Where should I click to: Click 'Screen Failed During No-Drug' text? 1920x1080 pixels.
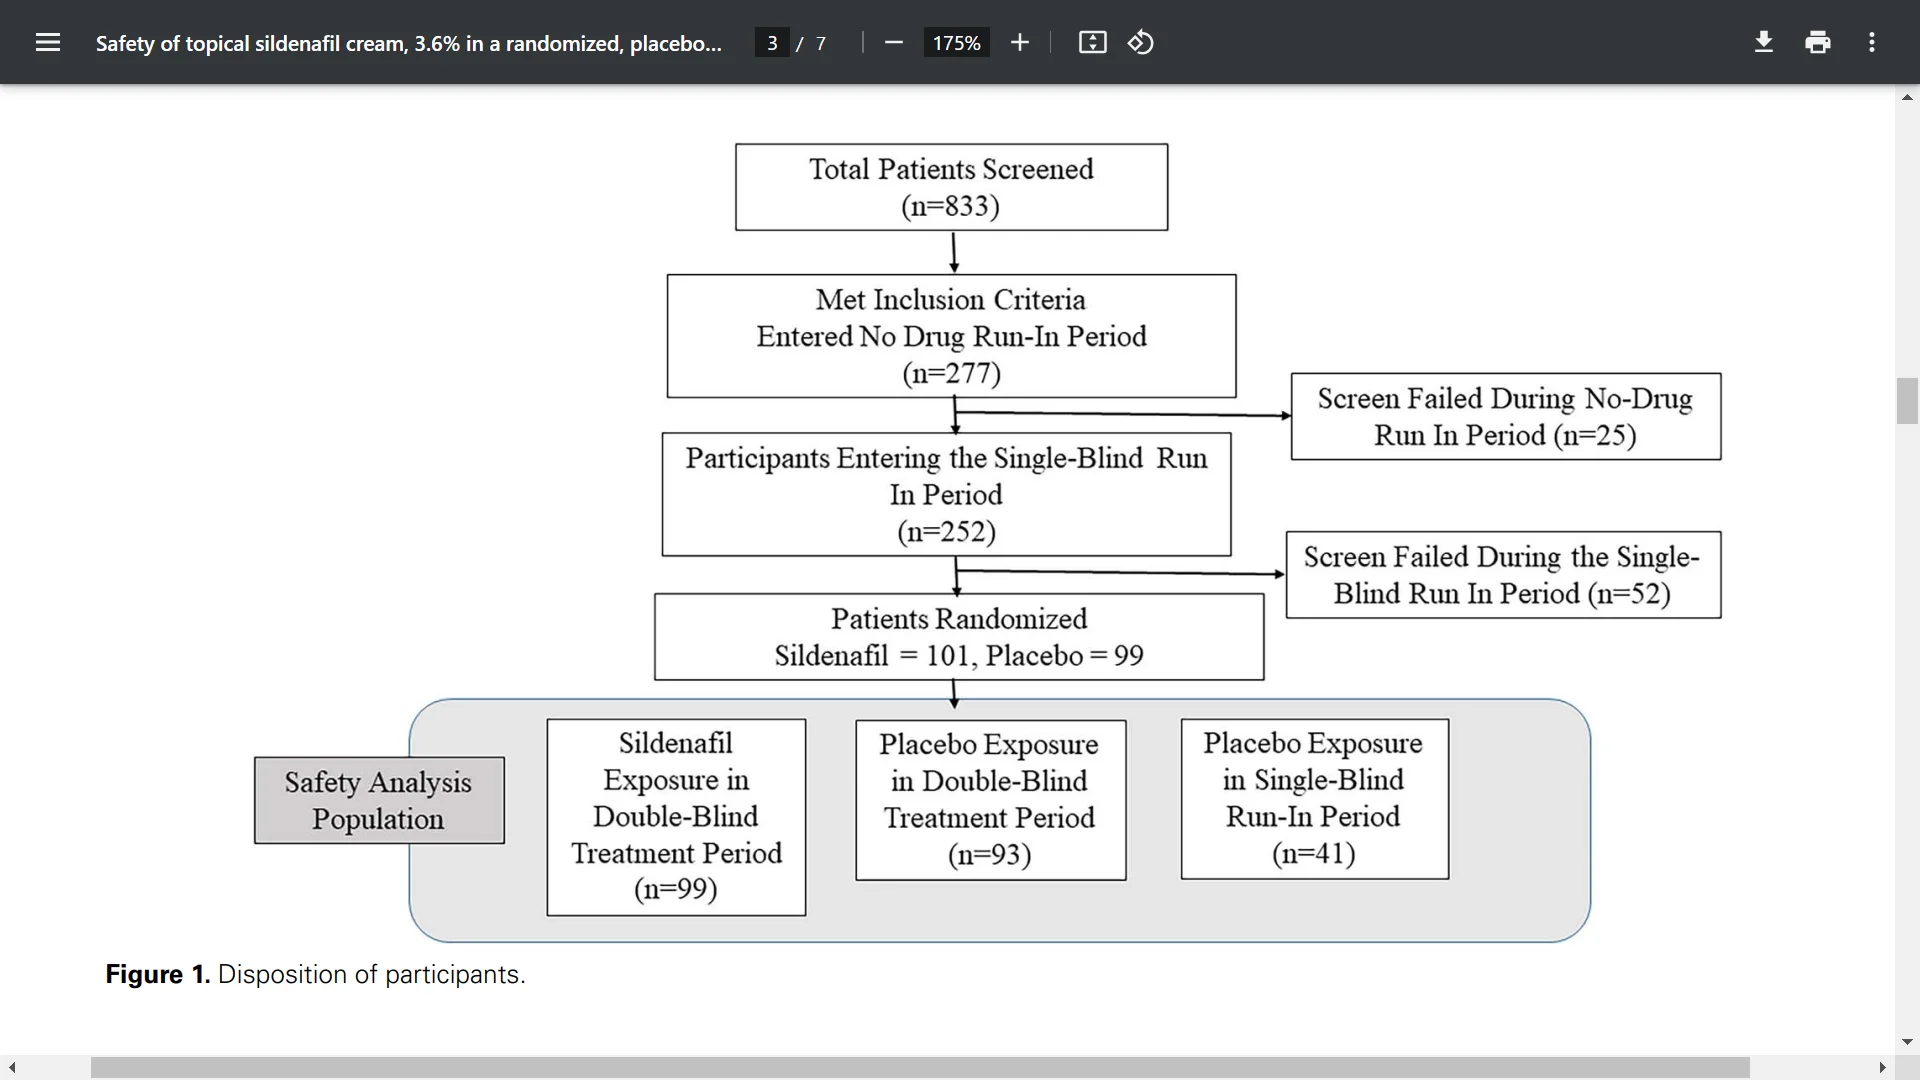coord(1505,399)
